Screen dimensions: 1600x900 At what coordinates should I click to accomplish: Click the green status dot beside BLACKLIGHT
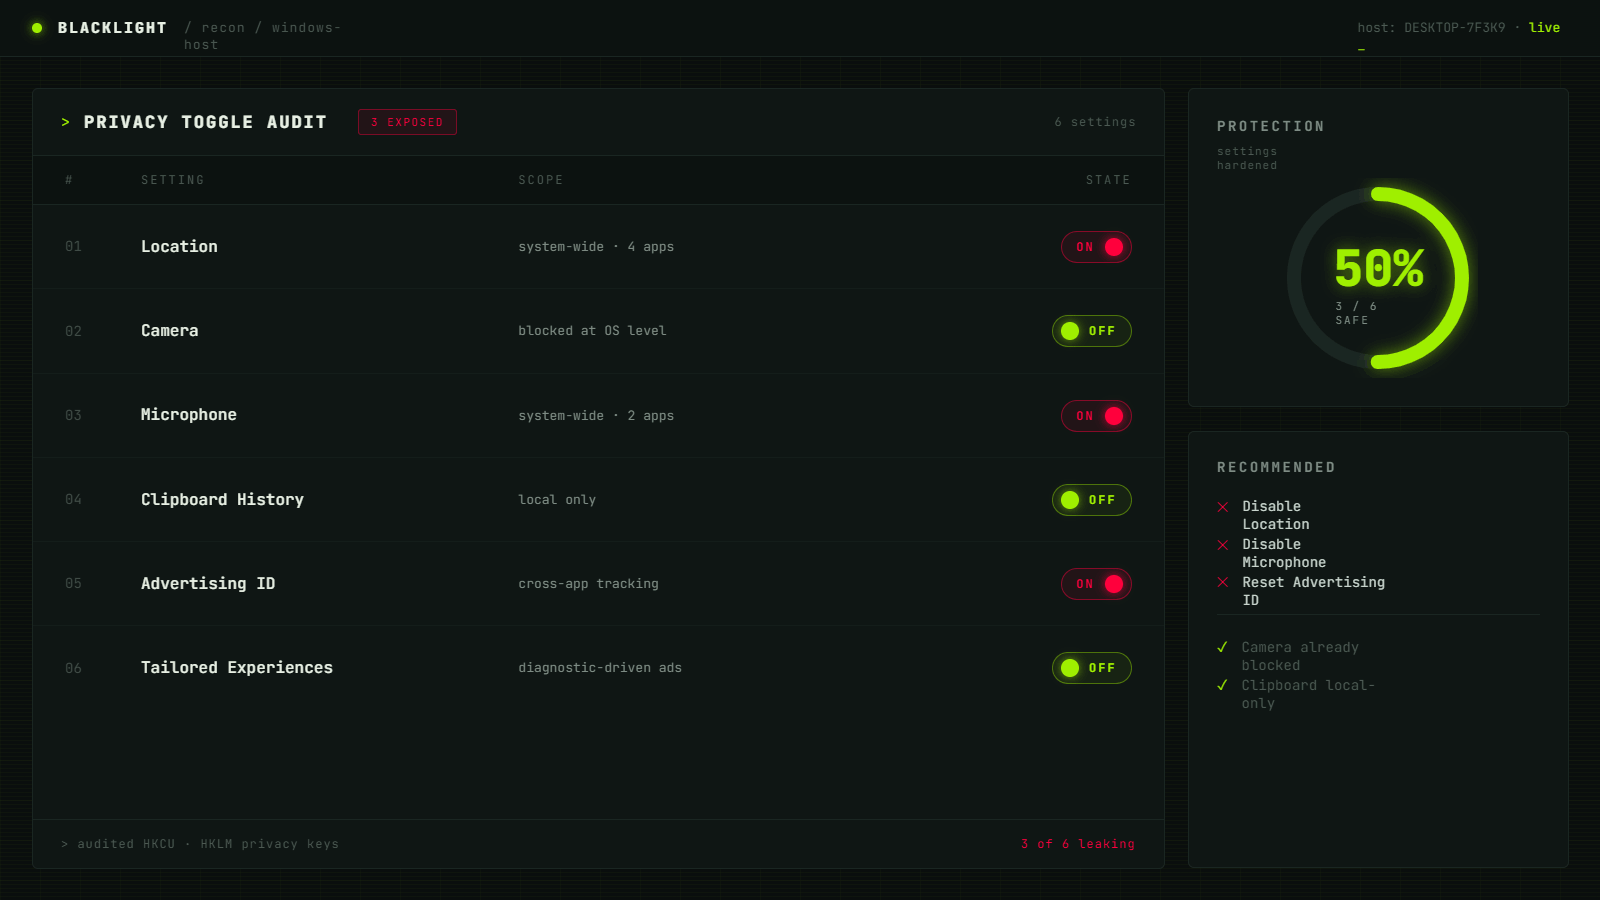(37, 28)
